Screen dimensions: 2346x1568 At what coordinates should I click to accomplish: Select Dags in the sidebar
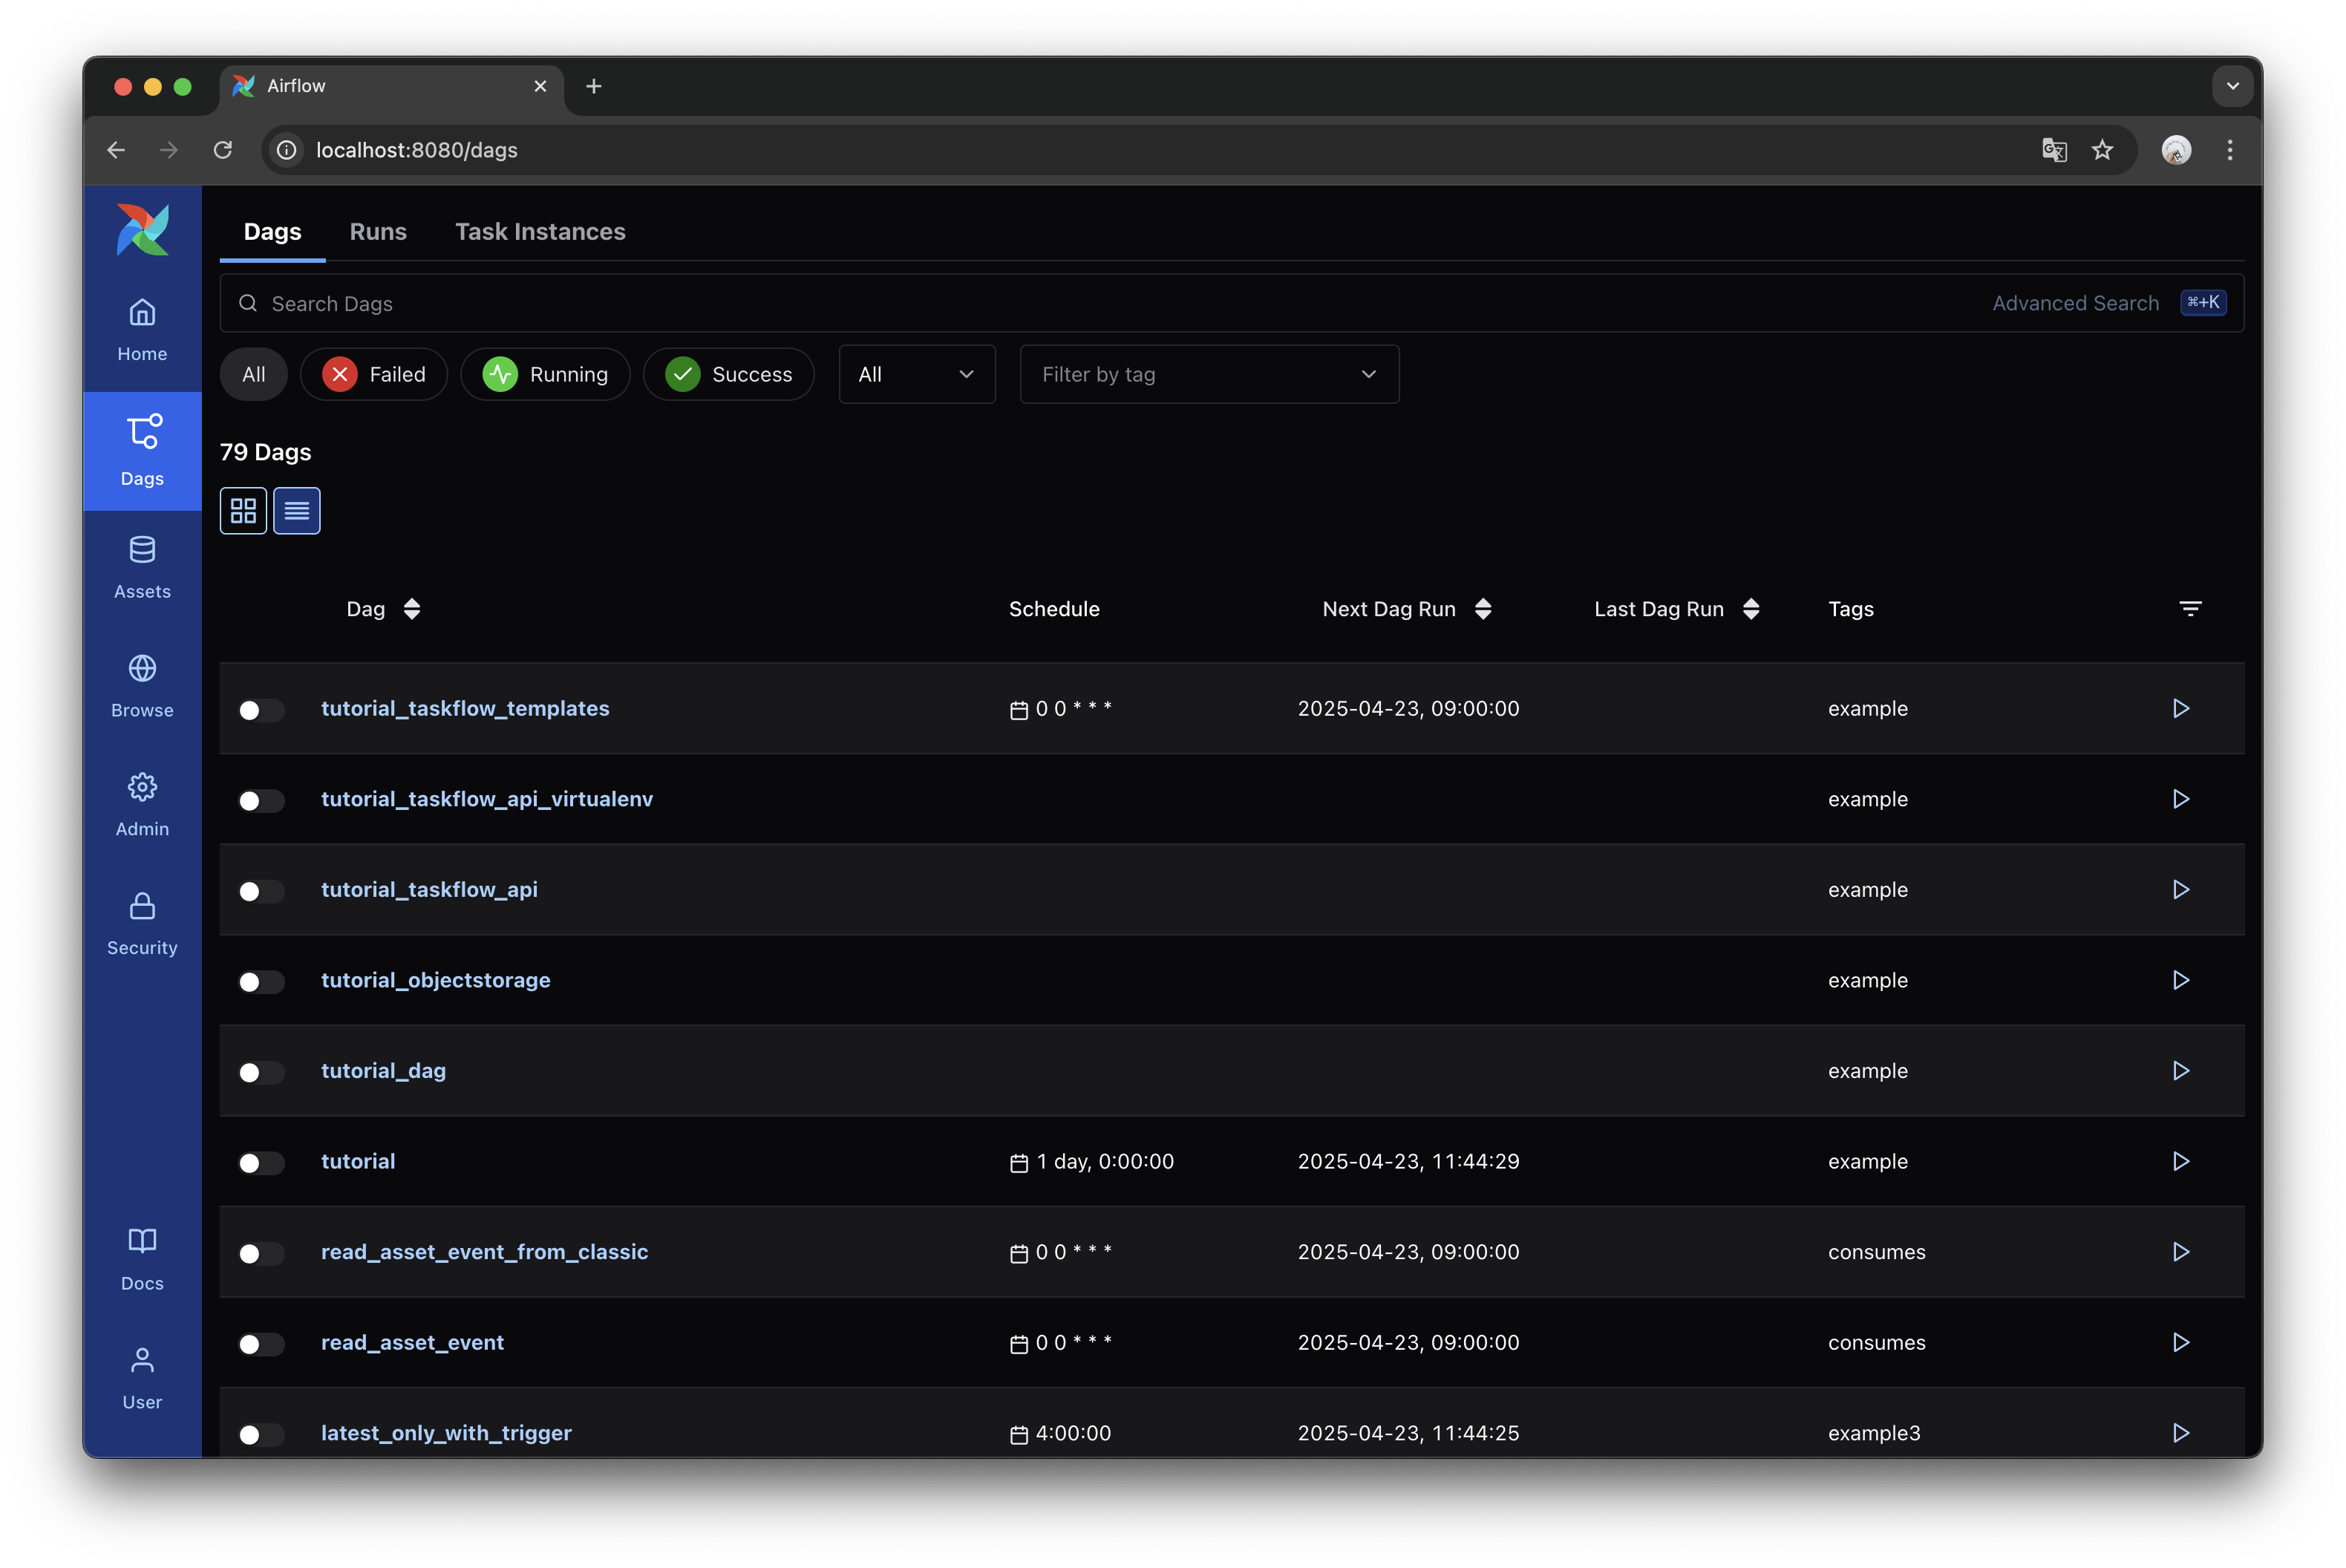click(142, 451)
